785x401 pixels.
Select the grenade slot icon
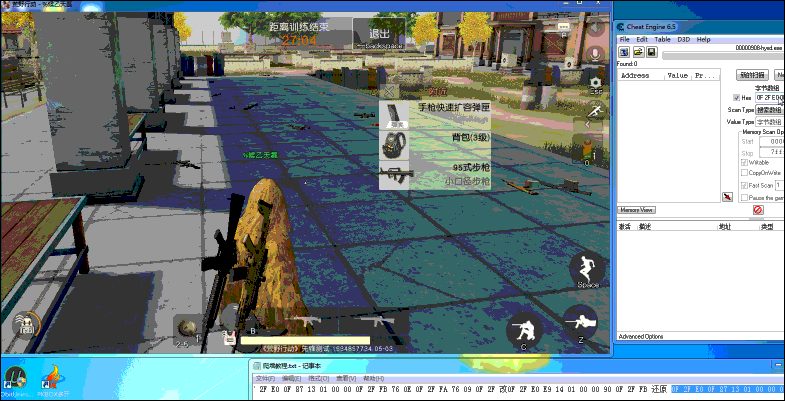[189, 329]
